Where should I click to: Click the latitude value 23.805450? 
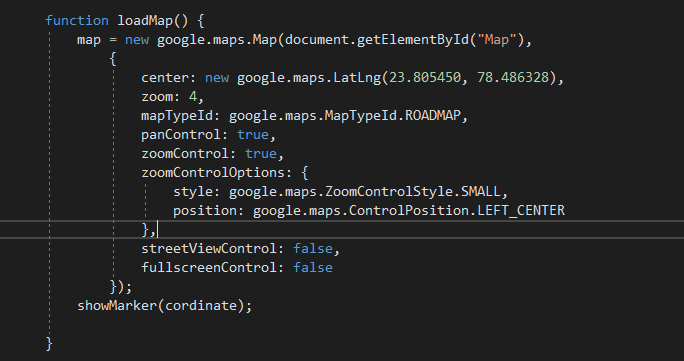click(x=425, y=78)
